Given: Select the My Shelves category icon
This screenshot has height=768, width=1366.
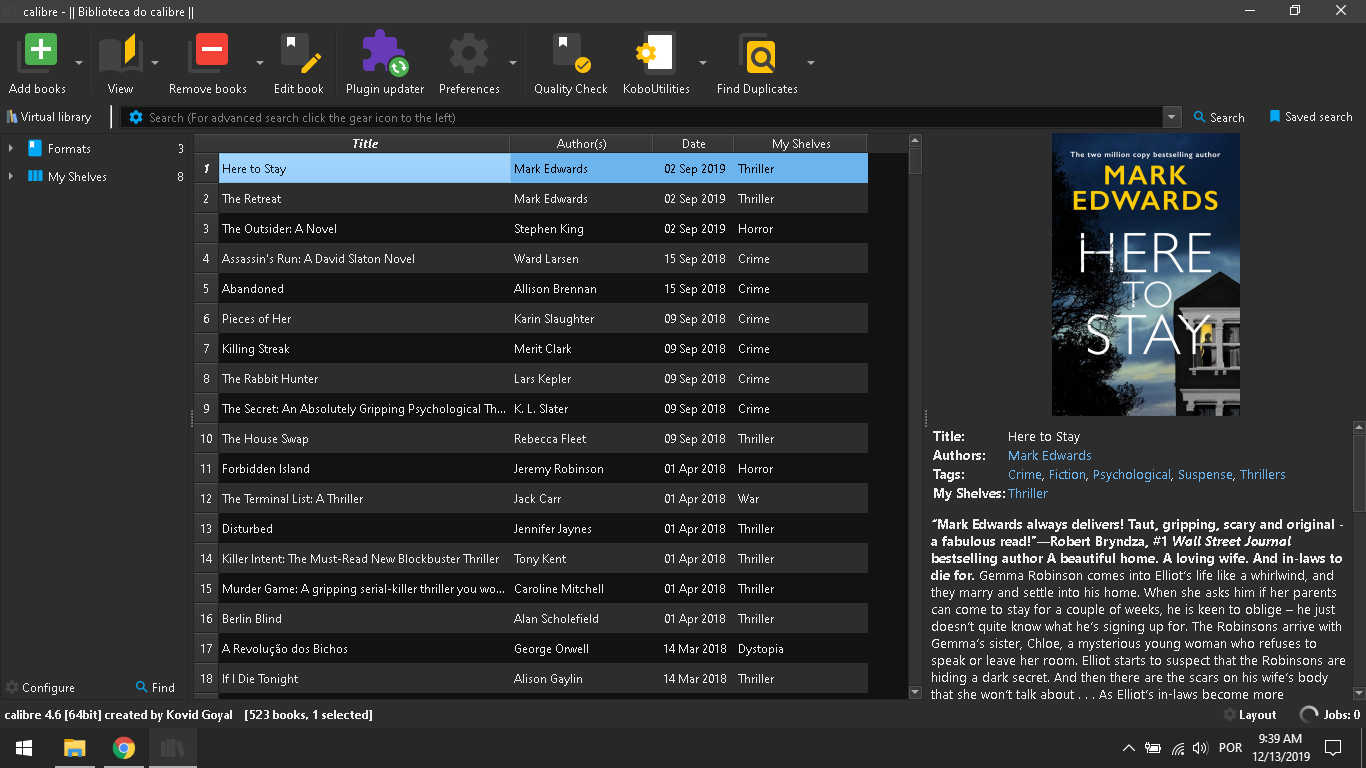Looking at the screenshot, I should [35, 176].
